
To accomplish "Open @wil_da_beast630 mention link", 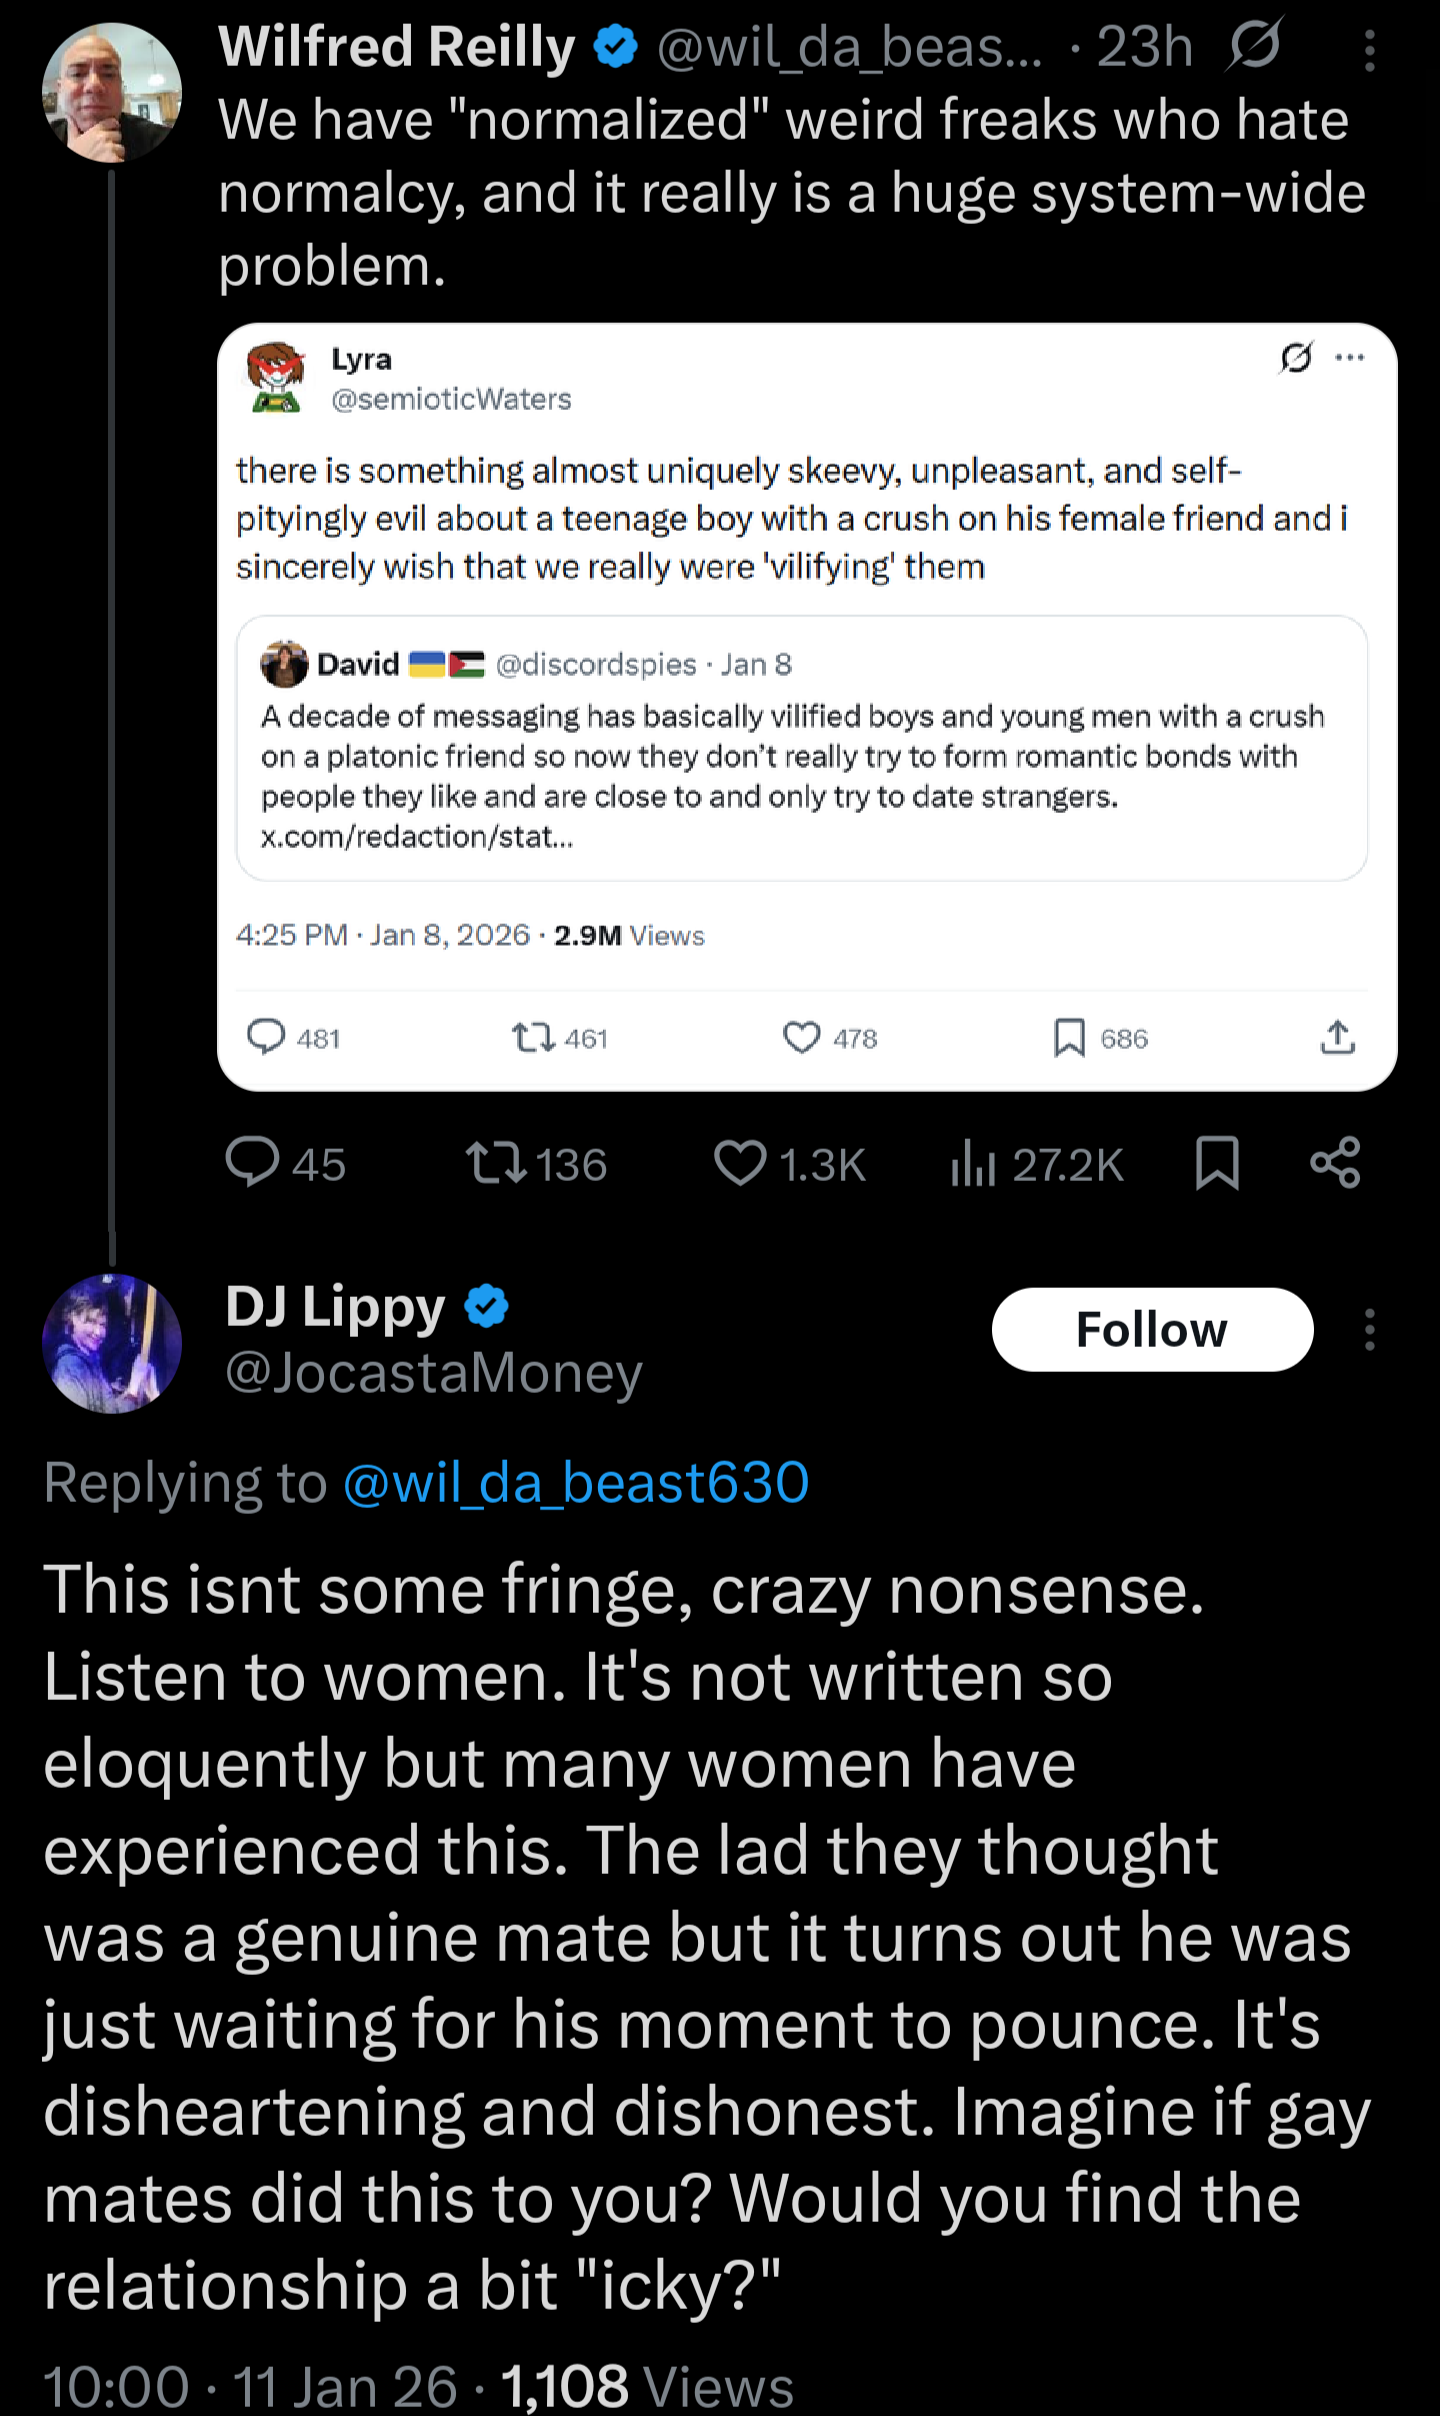I will click(576, 1482).
